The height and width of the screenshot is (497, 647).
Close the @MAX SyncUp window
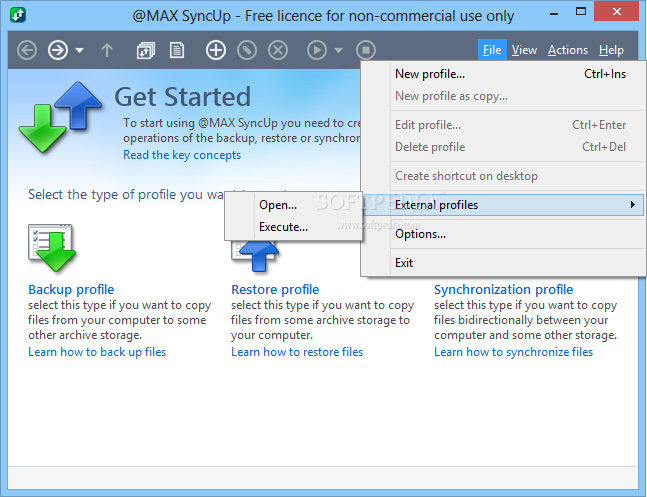(x=616, y=11)
